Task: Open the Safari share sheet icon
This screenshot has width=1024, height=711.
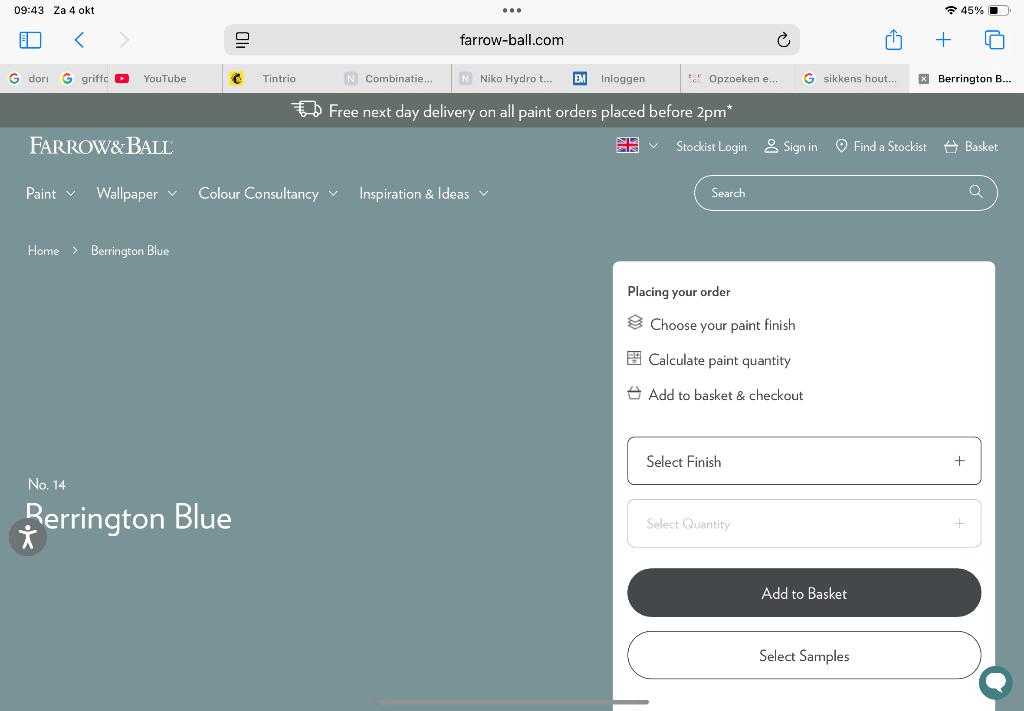Action: 893,40
